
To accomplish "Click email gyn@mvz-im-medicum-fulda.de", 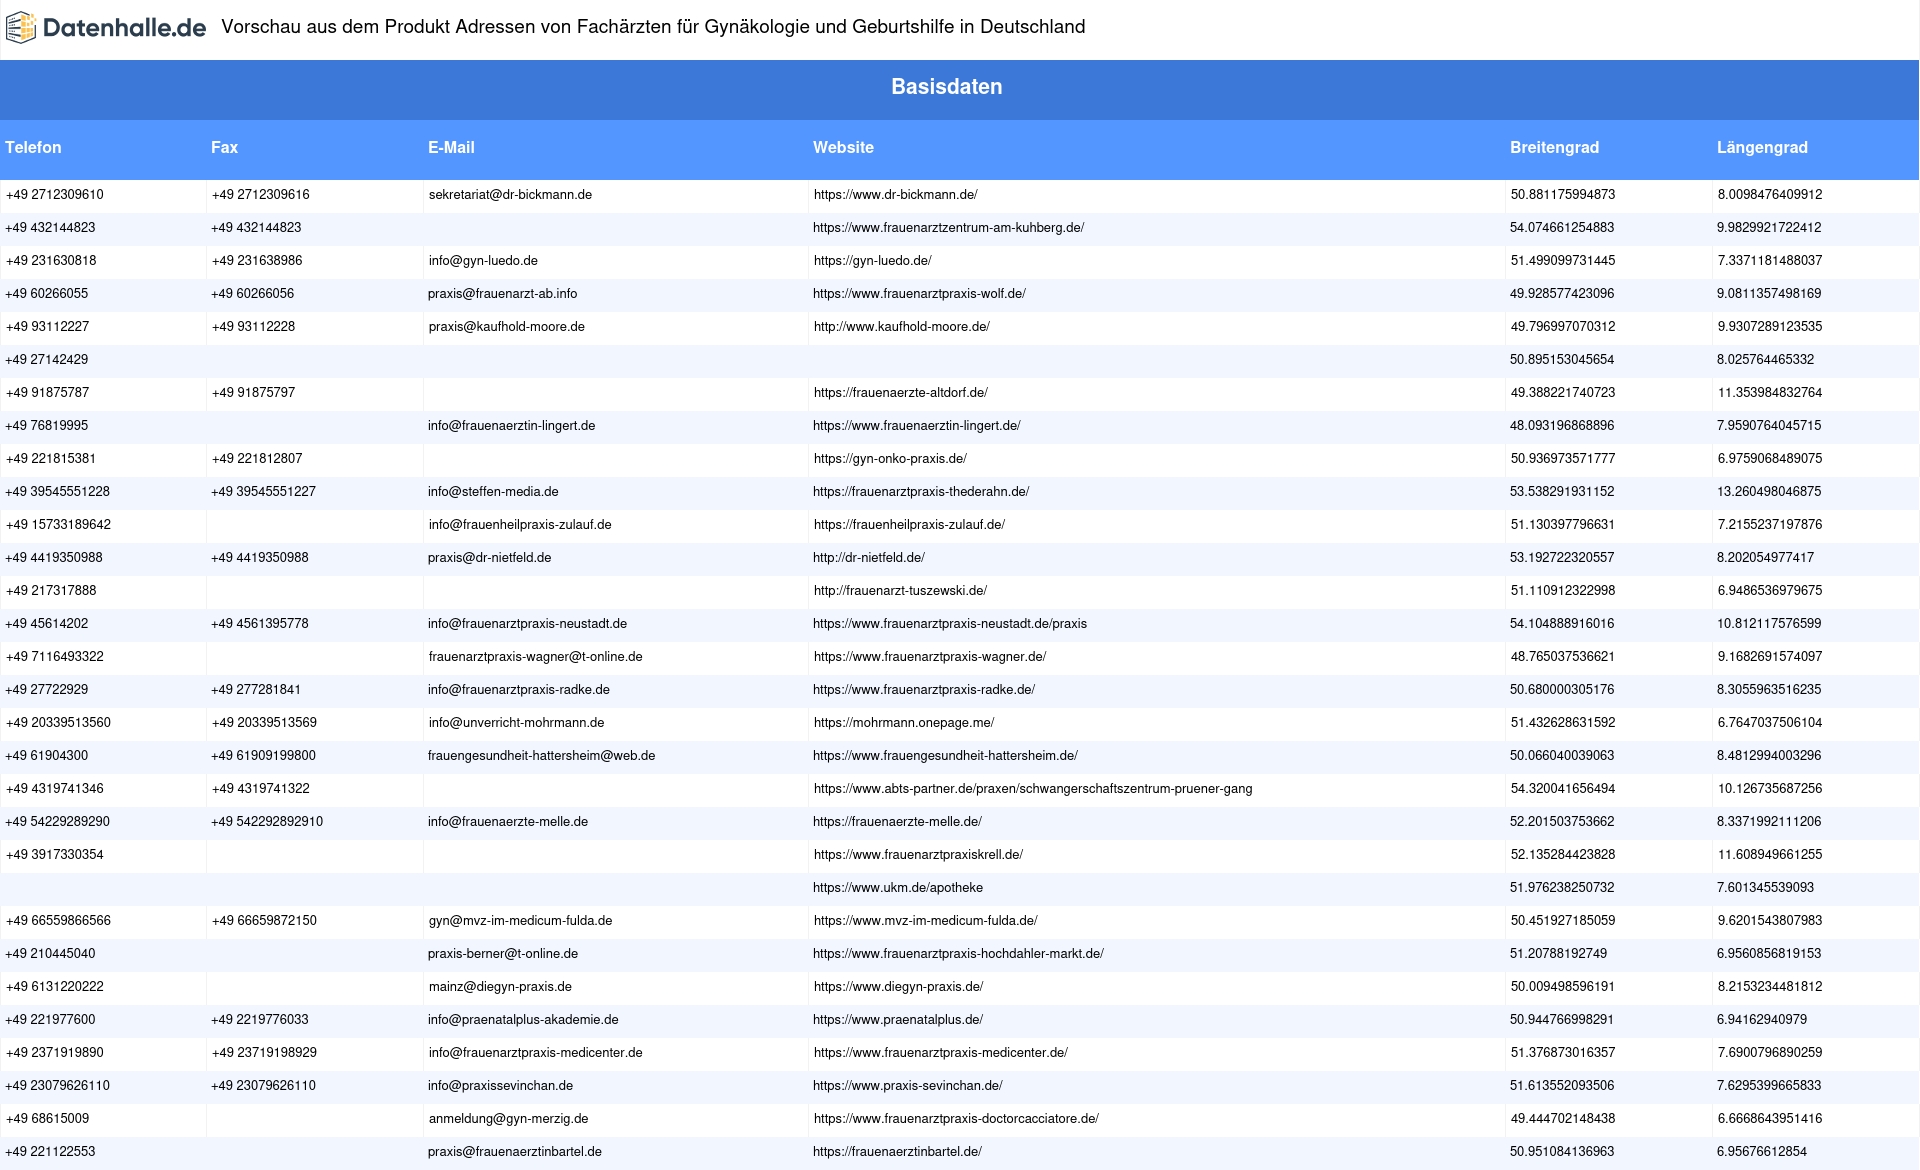I will click(520, 921).
